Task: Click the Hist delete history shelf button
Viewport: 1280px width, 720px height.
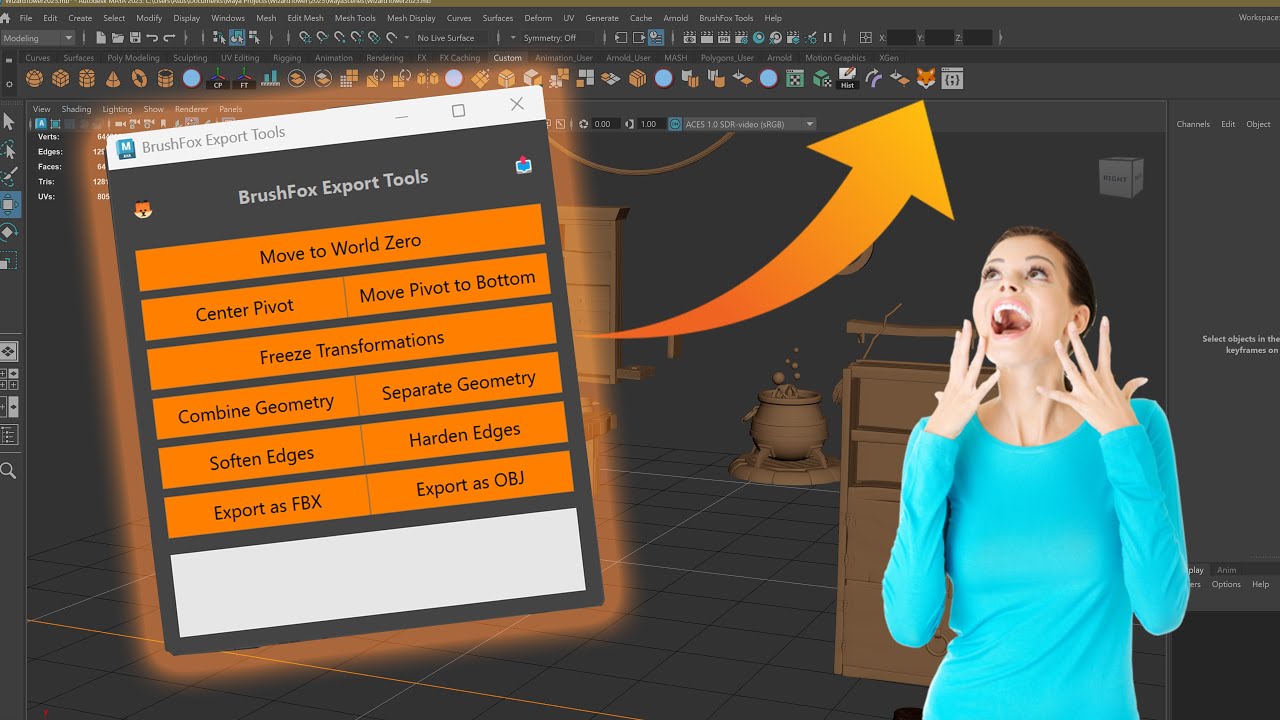Action: tap(847, 78)
